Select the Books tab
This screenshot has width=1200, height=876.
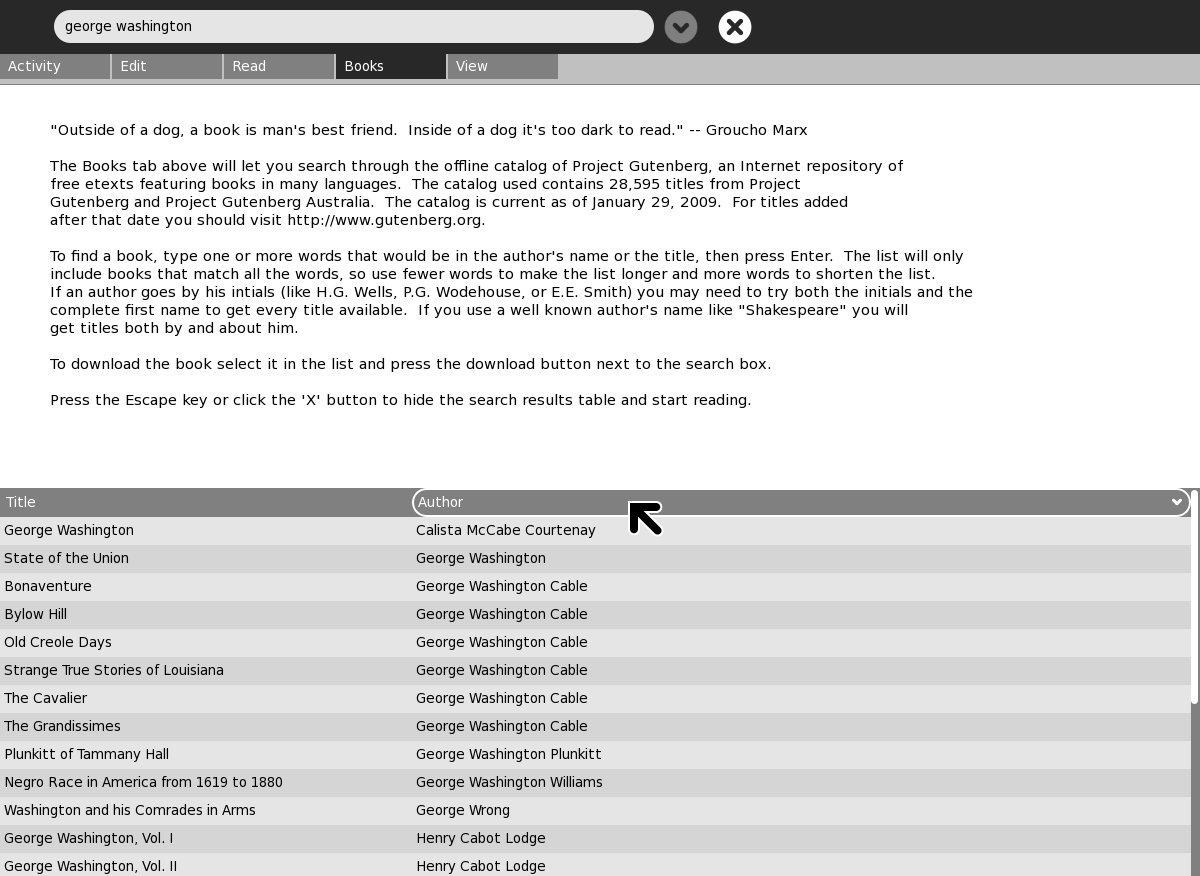(390, 66)
